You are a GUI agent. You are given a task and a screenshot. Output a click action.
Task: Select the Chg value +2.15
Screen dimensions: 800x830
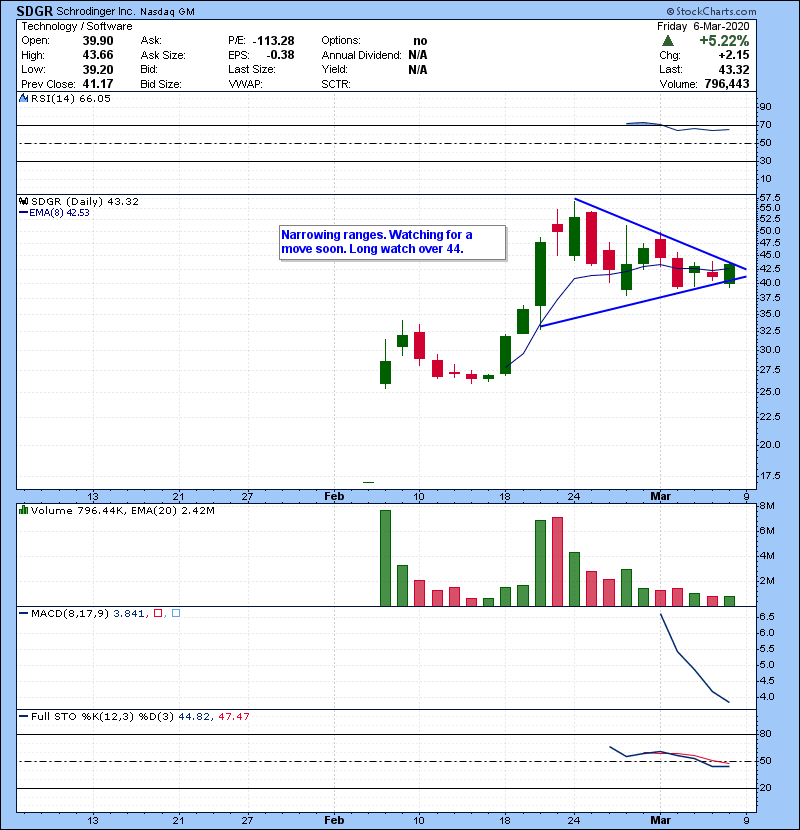(734, 55)
